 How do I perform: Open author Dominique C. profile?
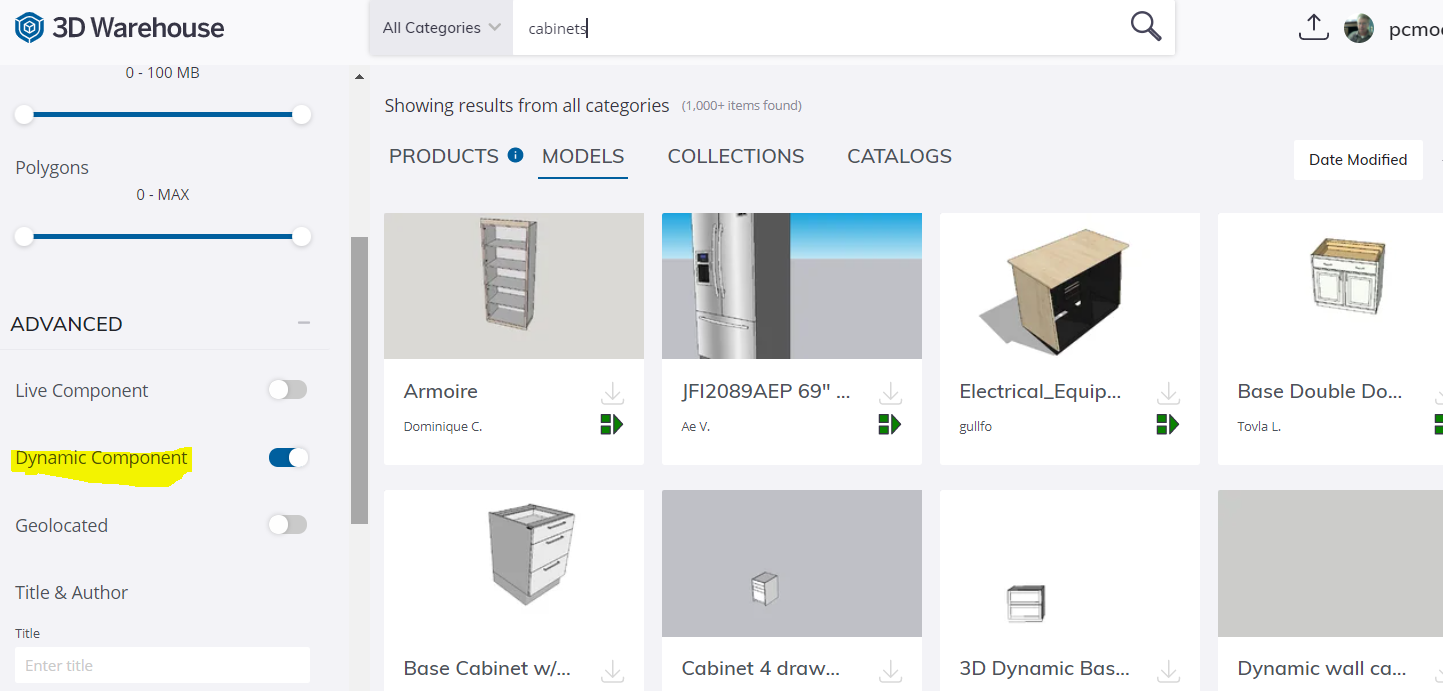[443, 426]
